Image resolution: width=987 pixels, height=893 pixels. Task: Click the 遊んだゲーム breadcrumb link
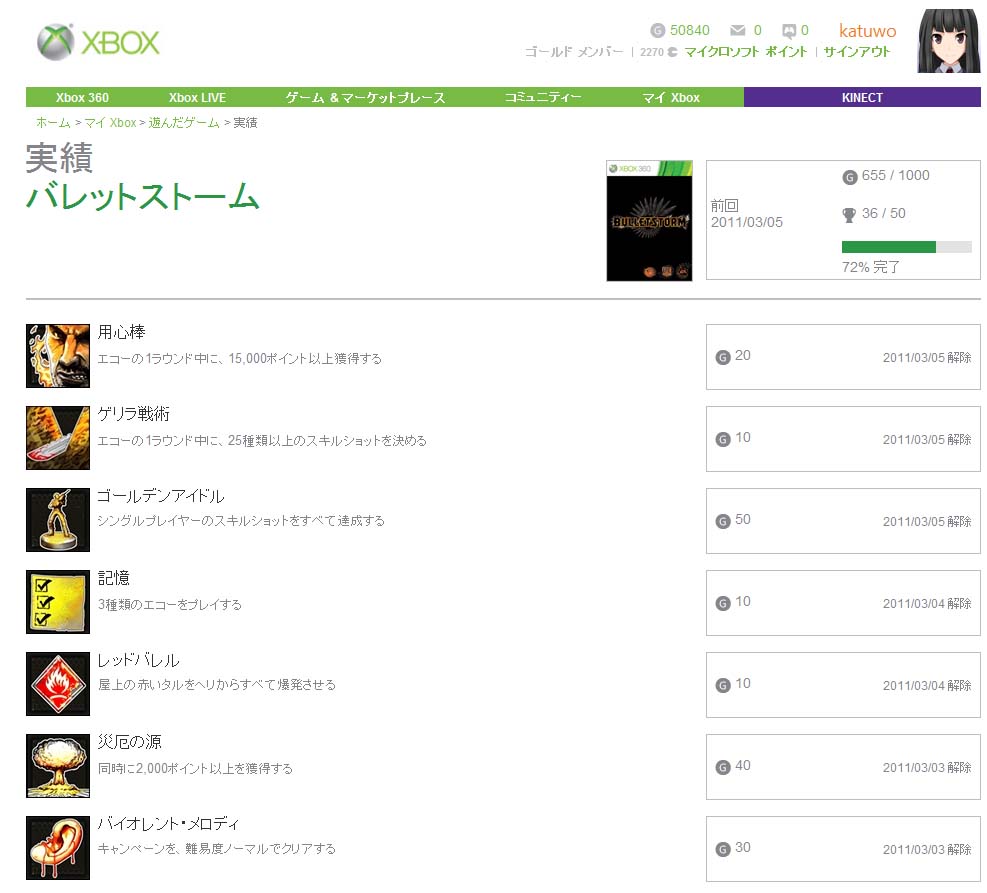184,123
